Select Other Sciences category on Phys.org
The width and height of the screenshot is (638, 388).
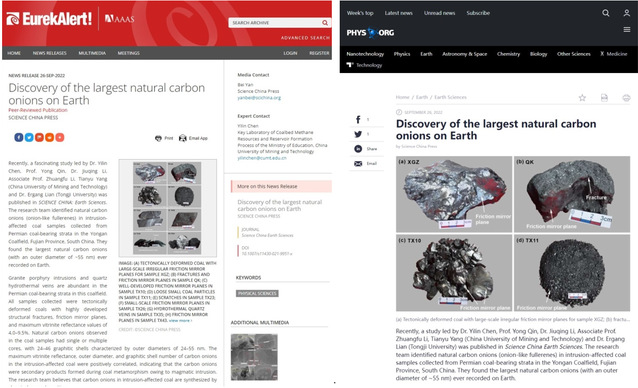(x=574, y=54)
